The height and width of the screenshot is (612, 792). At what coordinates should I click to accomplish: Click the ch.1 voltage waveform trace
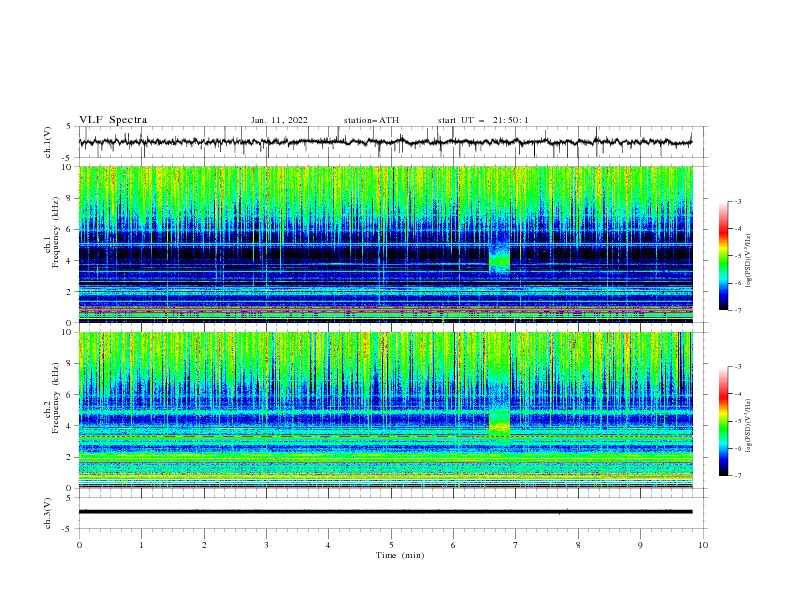(385, 142)
